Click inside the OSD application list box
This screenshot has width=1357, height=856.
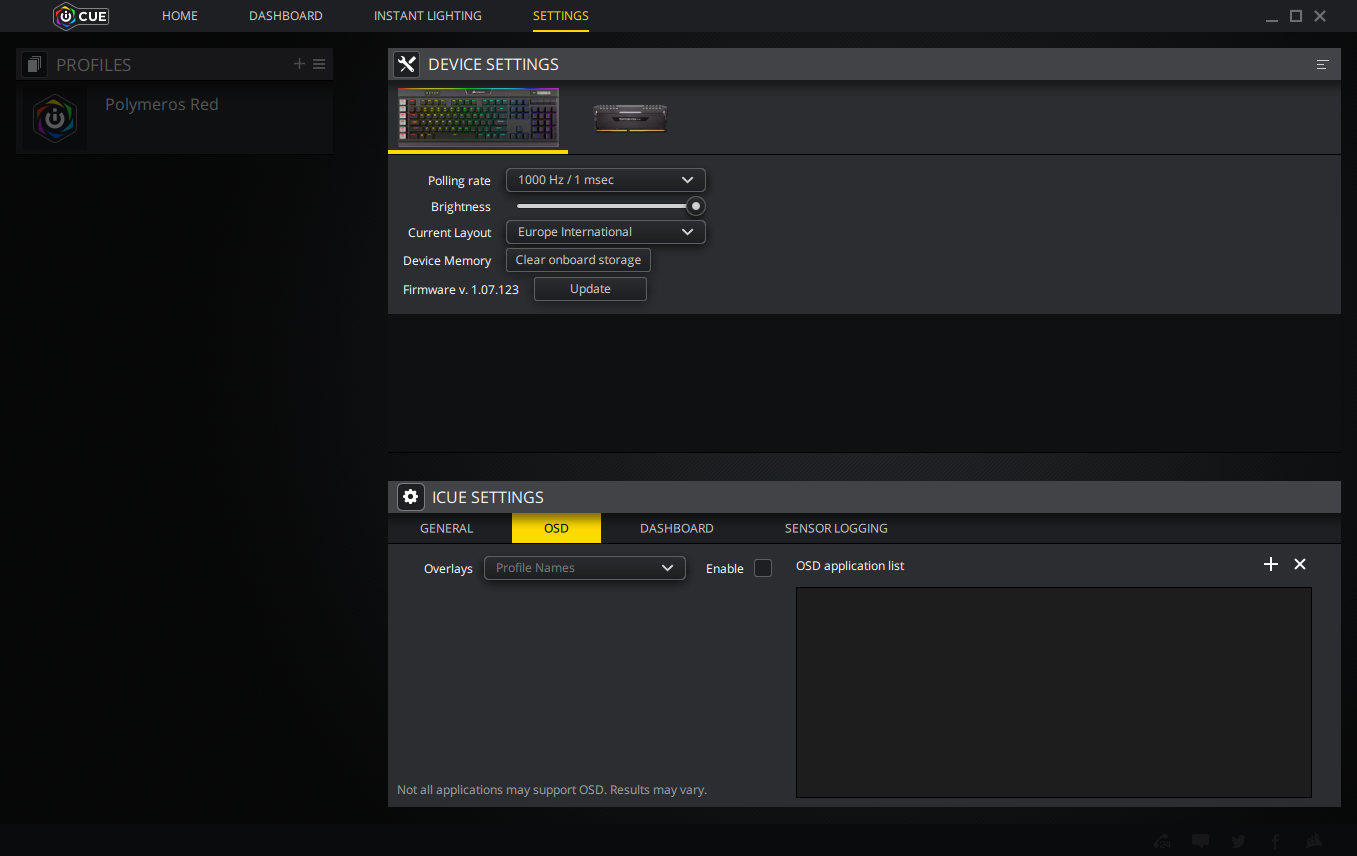click(x=1053, y=692)
